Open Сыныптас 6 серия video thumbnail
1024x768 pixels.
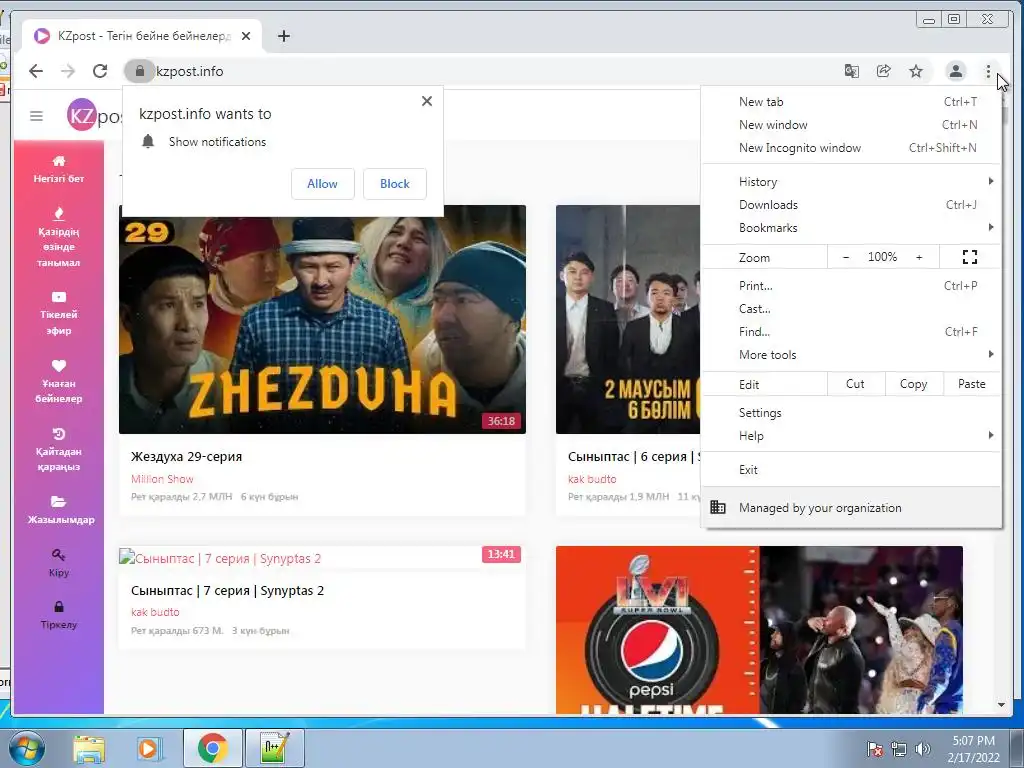pos(628,319)
